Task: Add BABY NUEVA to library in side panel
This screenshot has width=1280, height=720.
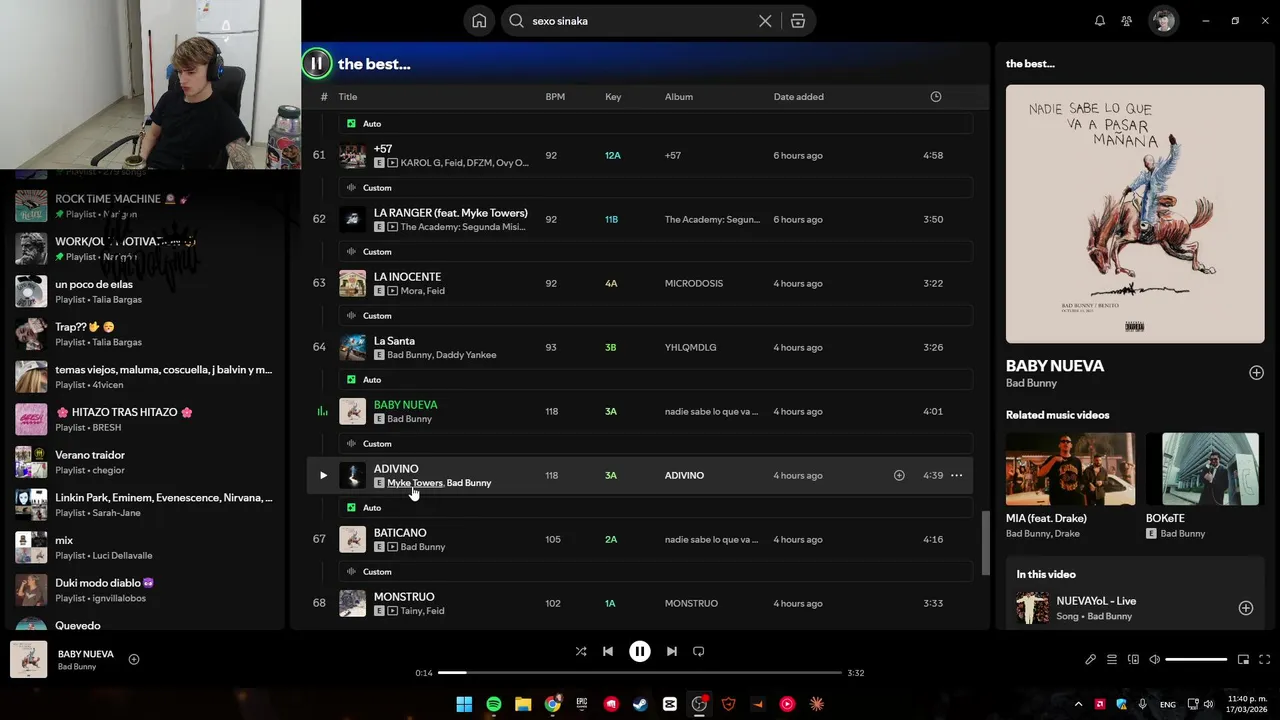Action: [x=1256, y=373]
